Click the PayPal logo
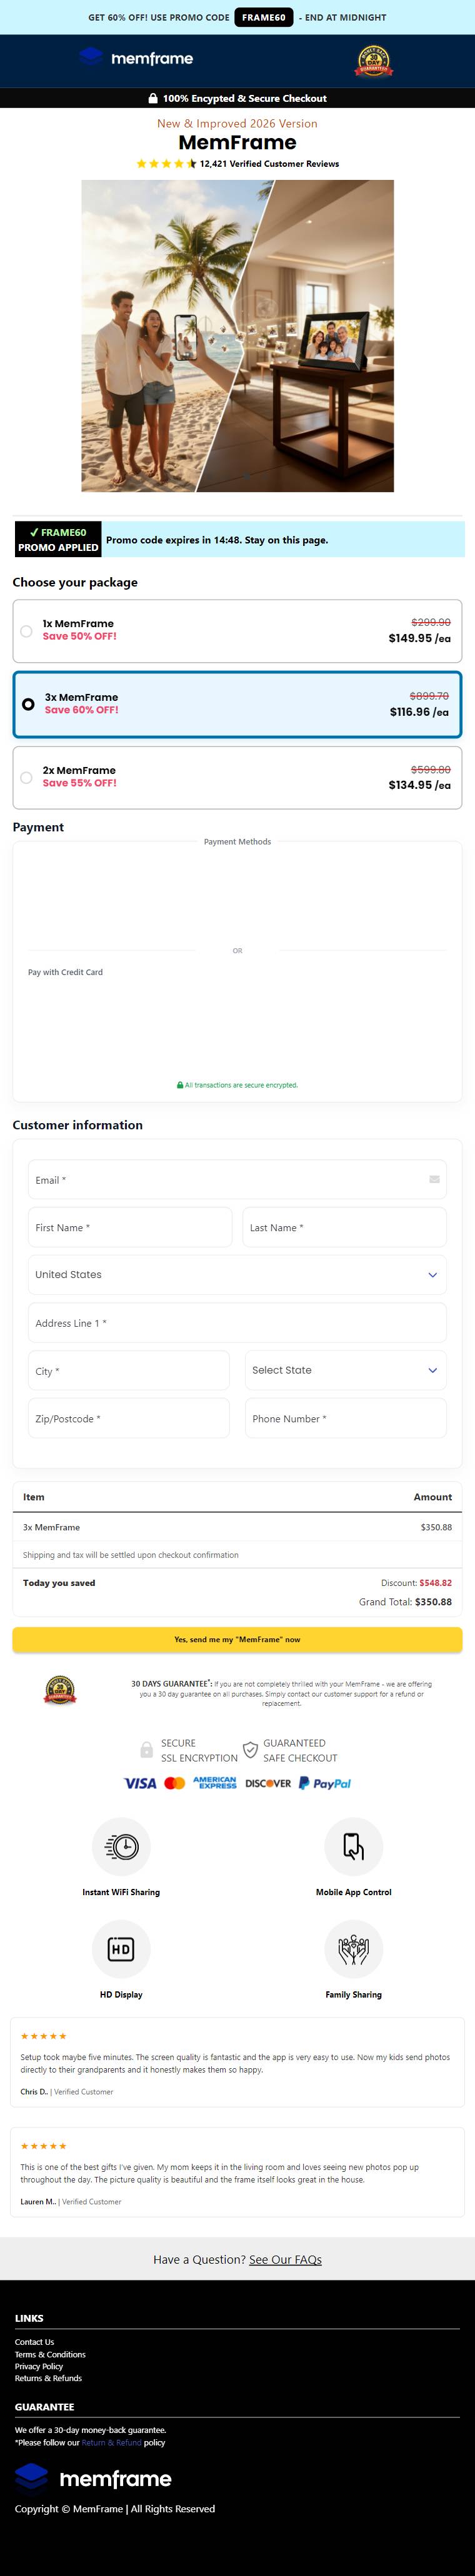The height and width of the screenshot is (2576, 475). 325,1784
